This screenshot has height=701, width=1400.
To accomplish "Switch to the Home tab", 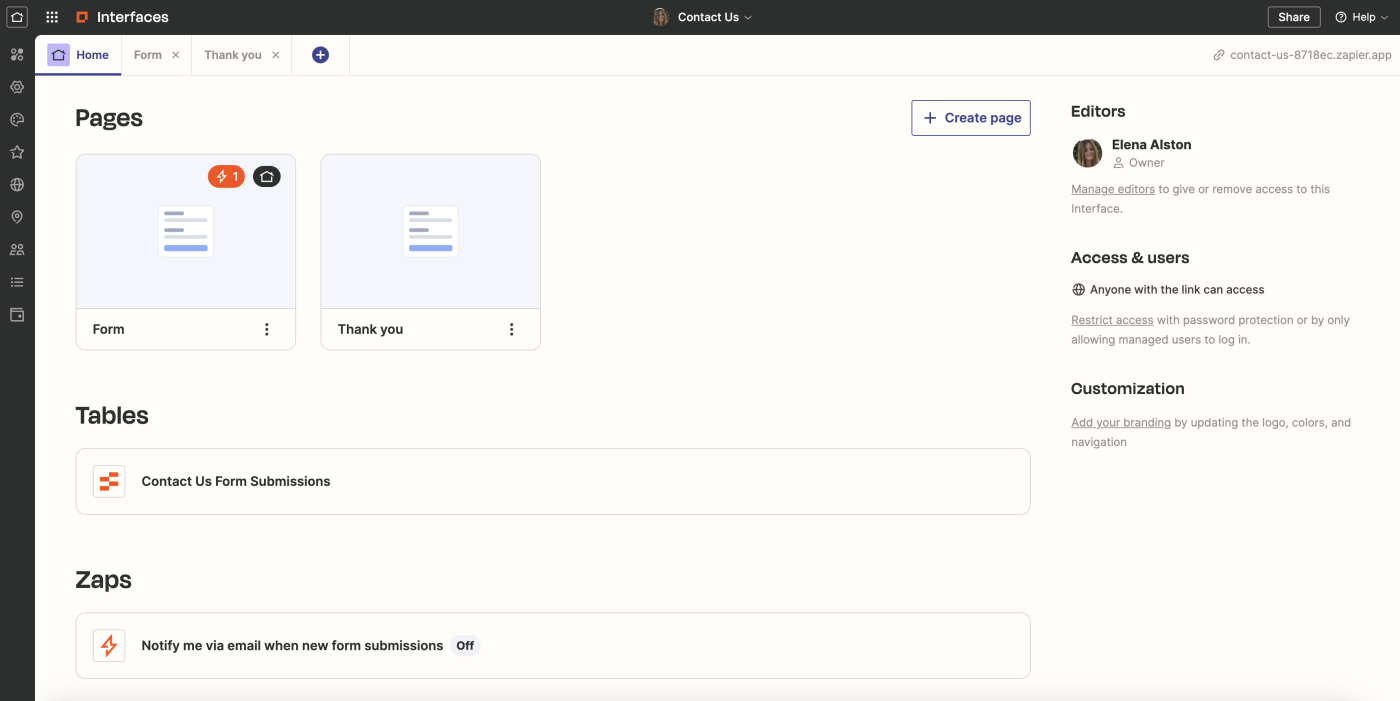I will coord(79,55).
